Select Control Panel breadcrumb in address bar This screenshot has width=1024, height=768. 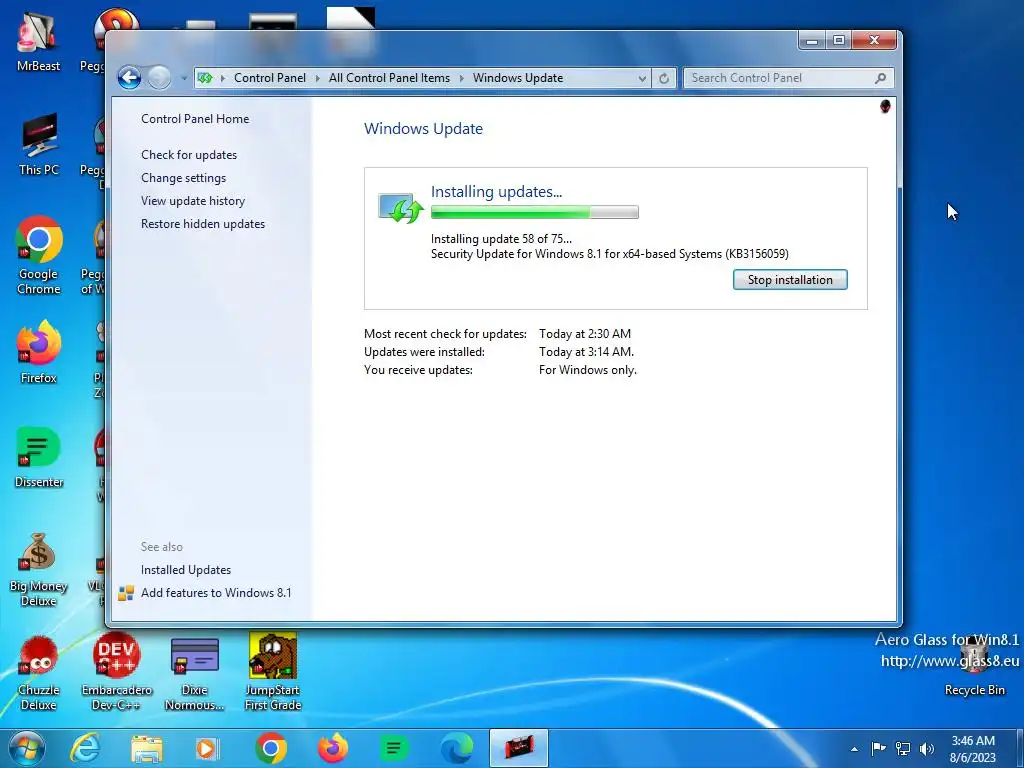[270, 78]
